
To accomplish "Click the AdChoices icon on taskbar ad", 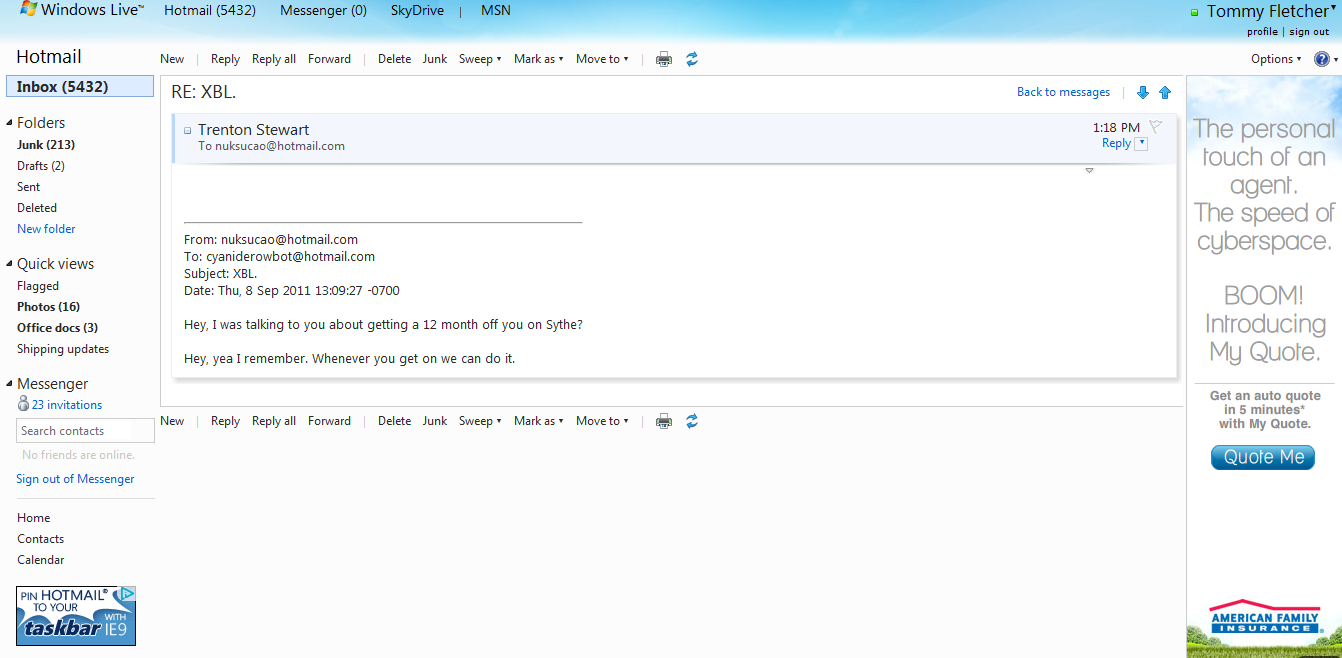I will pos(127,593).
